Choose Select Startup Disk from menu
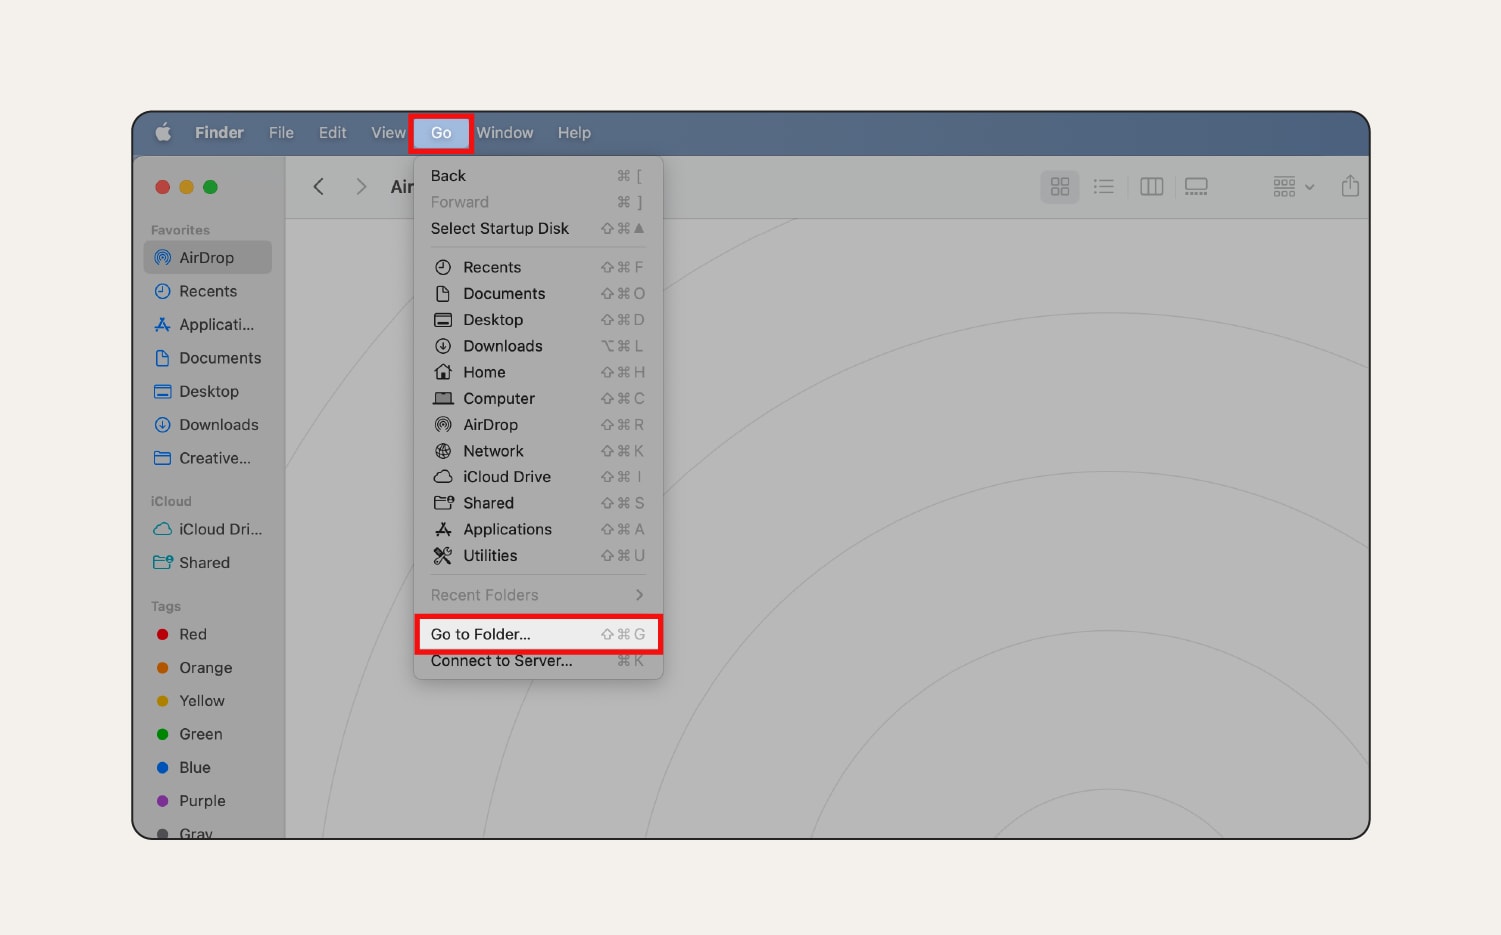This screenshot has height=935, width=1501. [x=500, y=229]
